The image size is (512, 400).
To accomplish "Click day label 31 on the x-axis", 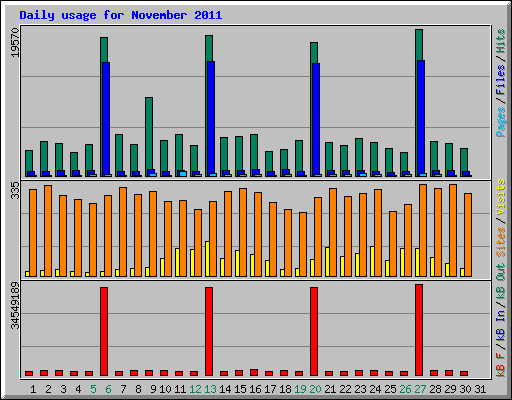I will click(x=480, y=389).
